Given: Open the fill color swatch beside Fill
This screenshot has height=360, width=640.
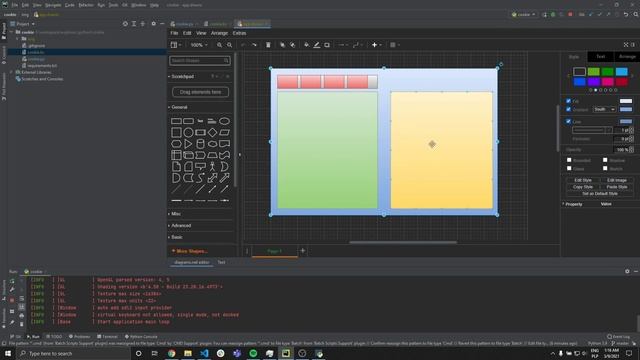Looking at the screenshot, I should click(x=626, y=101).
